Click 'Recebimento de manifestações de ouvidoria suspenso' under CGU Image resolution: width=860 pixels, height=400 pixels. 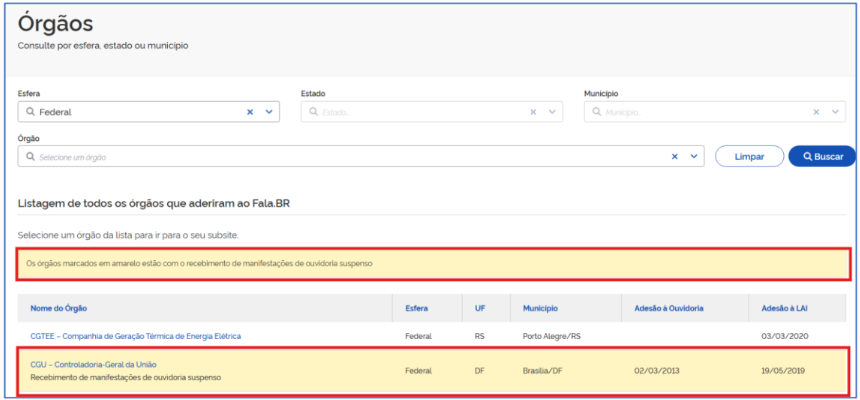[126, 378]
